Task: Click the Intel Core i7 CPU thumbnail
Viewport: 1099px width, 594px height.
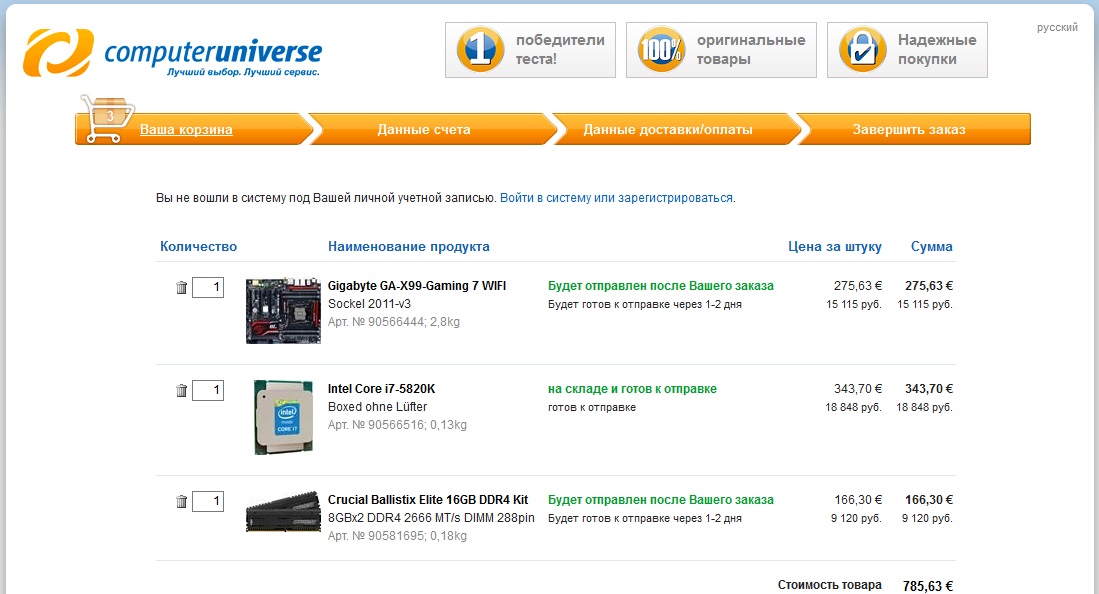Action: tap(283, 417)
